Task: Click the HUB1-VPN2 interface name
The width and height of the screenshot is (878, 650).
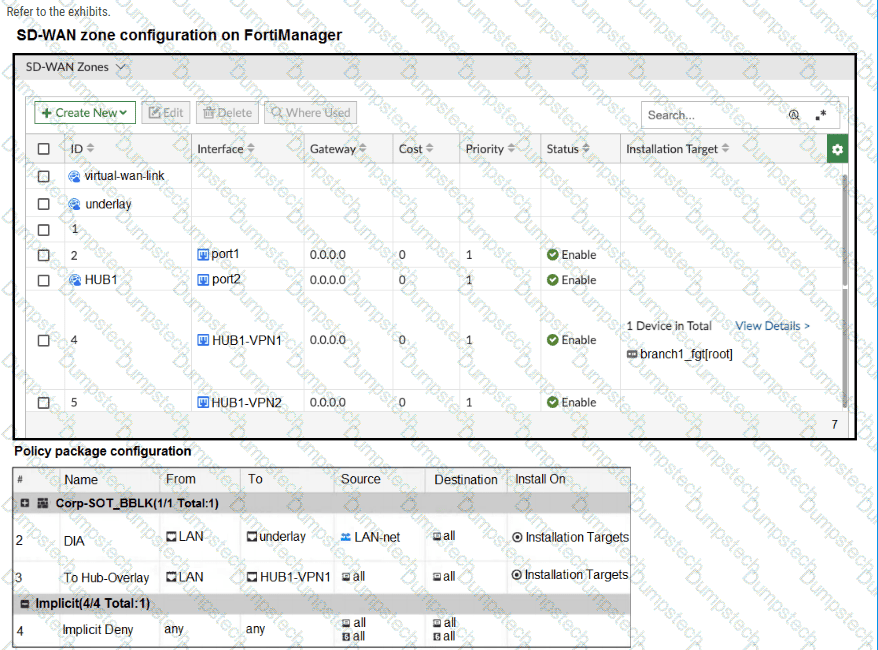Action: (x=246, y=403)
